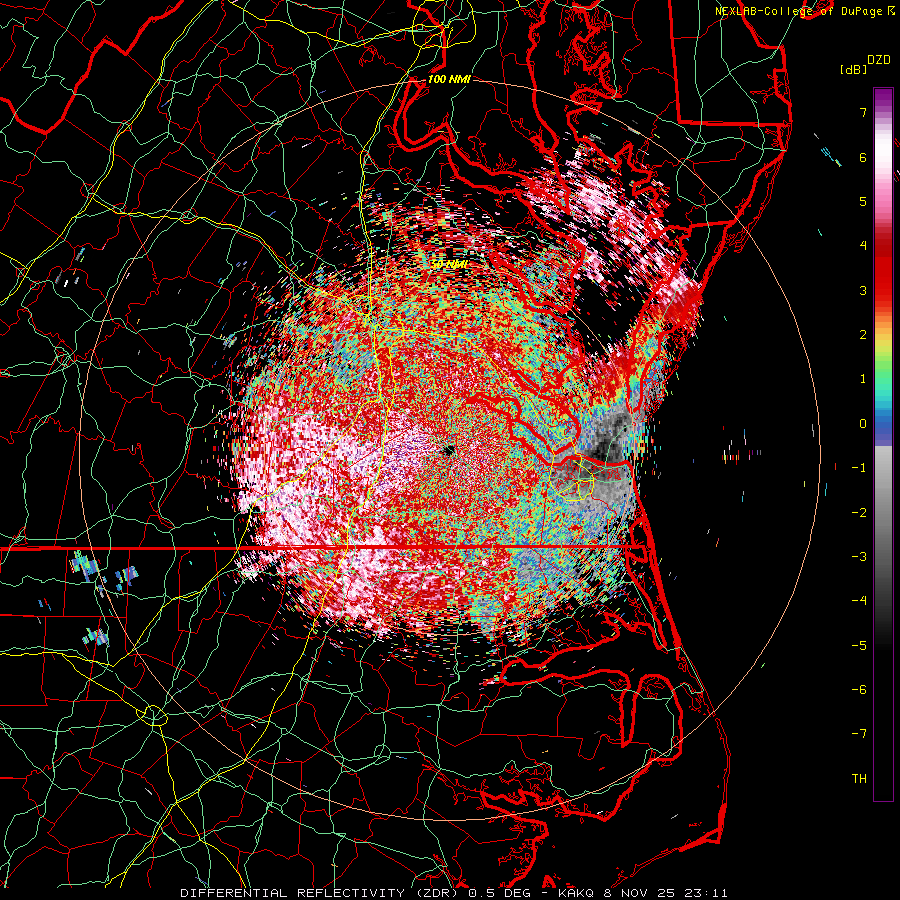Image resolution: width=900 pixels, height=900 pixels.
Task: Click the positive "7" dB scale value
Action: click(863, 112)
